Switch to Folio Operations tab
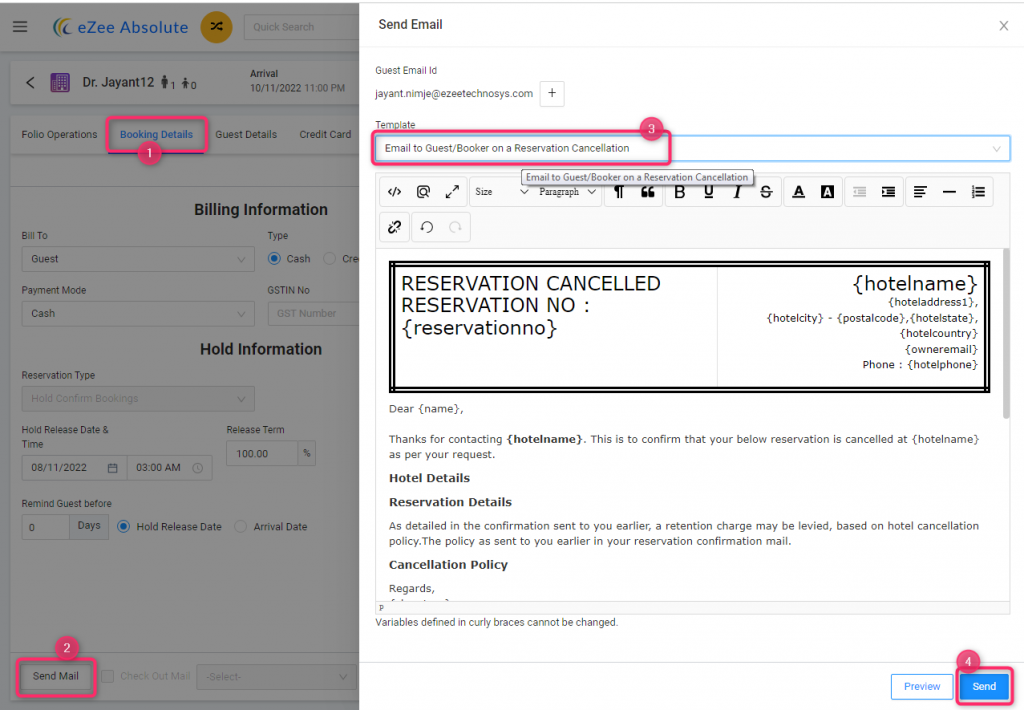The height and width of the screenshot is (710, 1024). pyautogui.click(x=59, y=135)
